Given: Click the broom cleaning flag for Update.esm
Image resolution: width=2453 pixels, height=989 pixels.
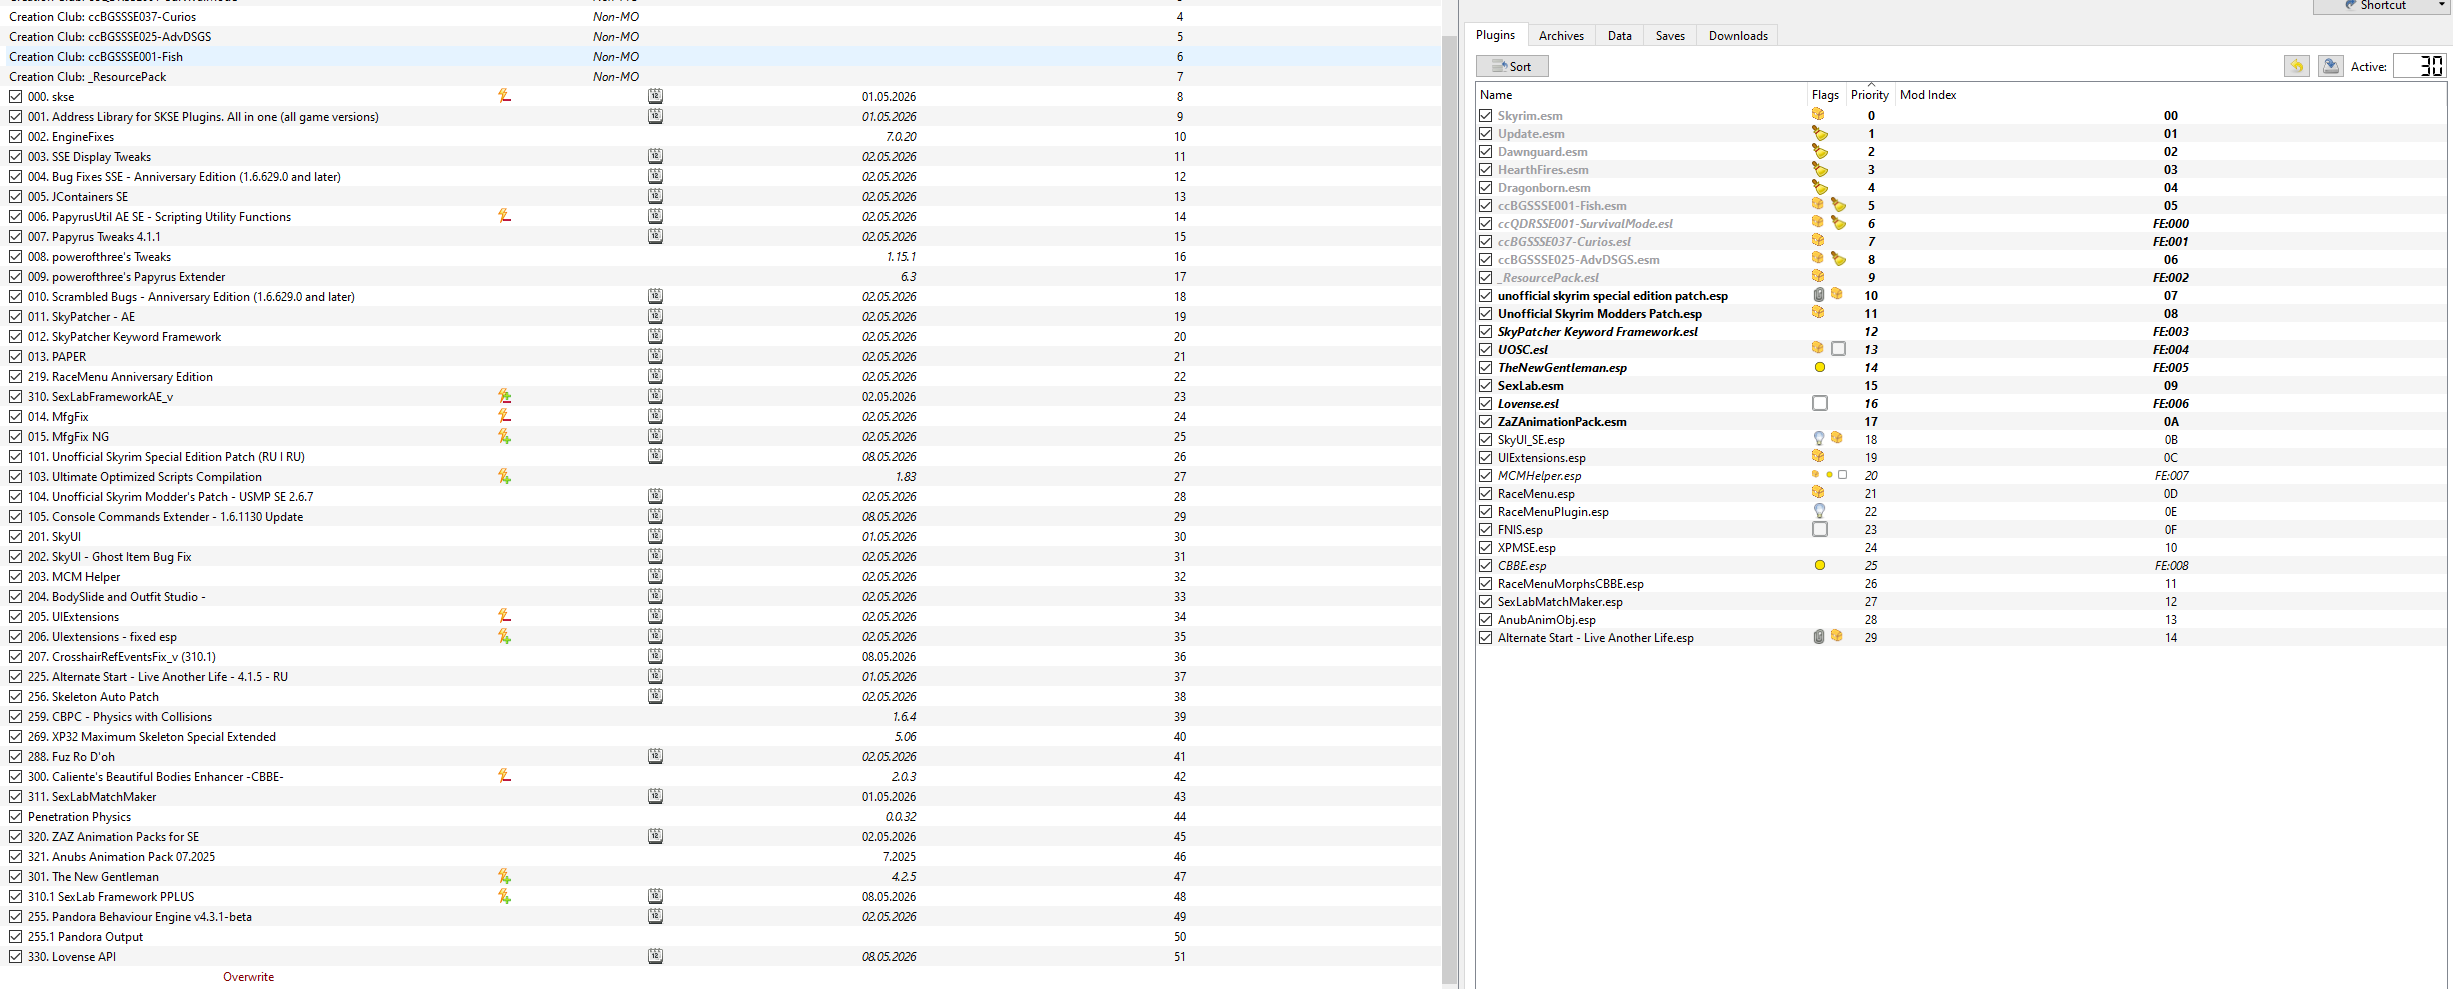Looking at the screenshot, I should (1819, 133).
